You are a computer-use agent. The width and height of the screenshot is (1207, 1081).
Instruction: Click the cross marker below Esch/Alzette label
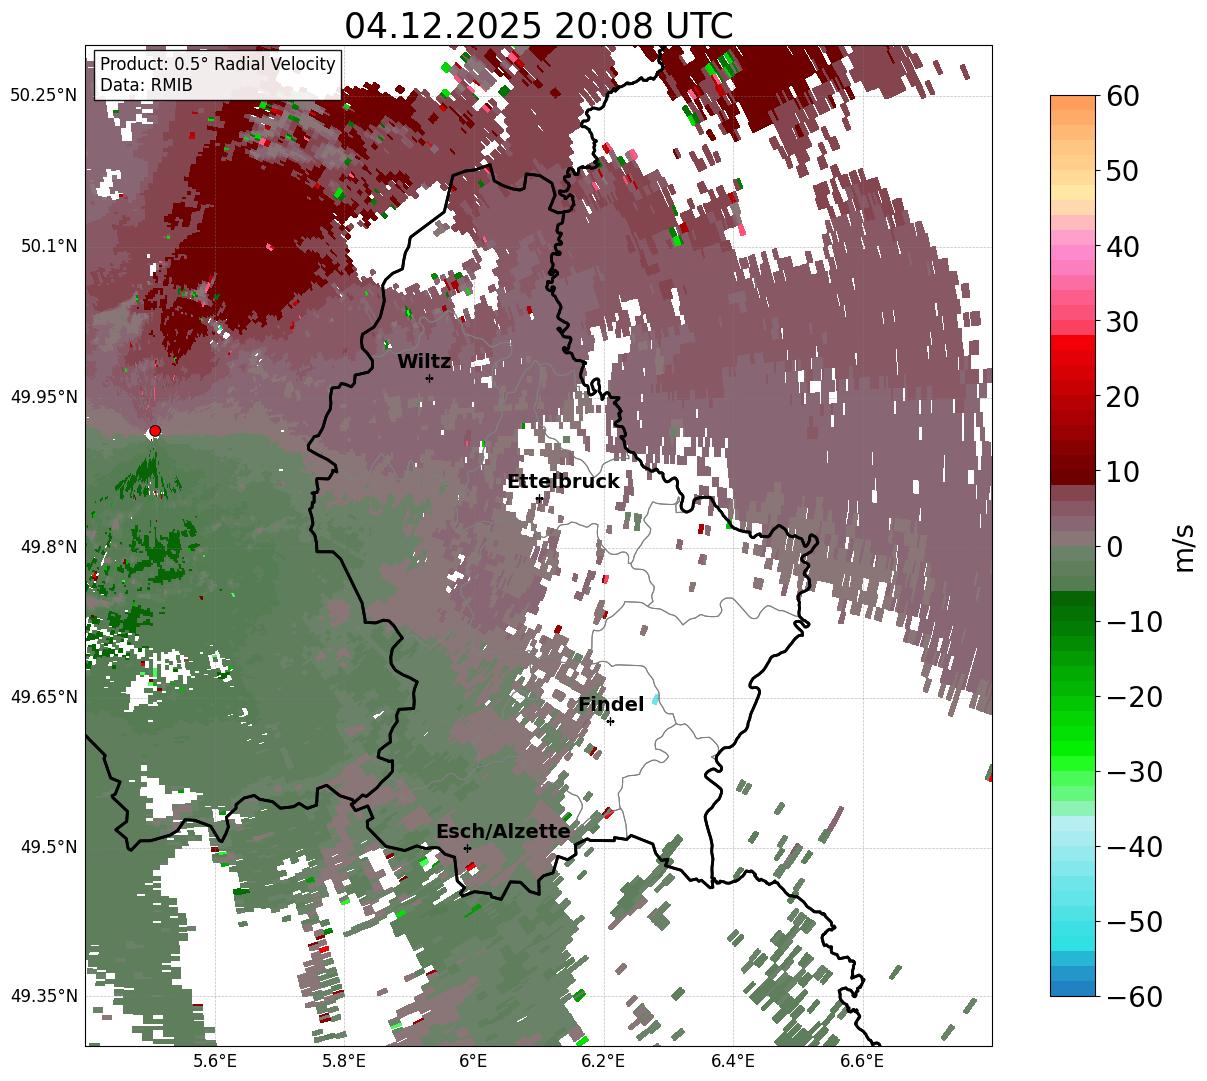click(x=467, y=848)
